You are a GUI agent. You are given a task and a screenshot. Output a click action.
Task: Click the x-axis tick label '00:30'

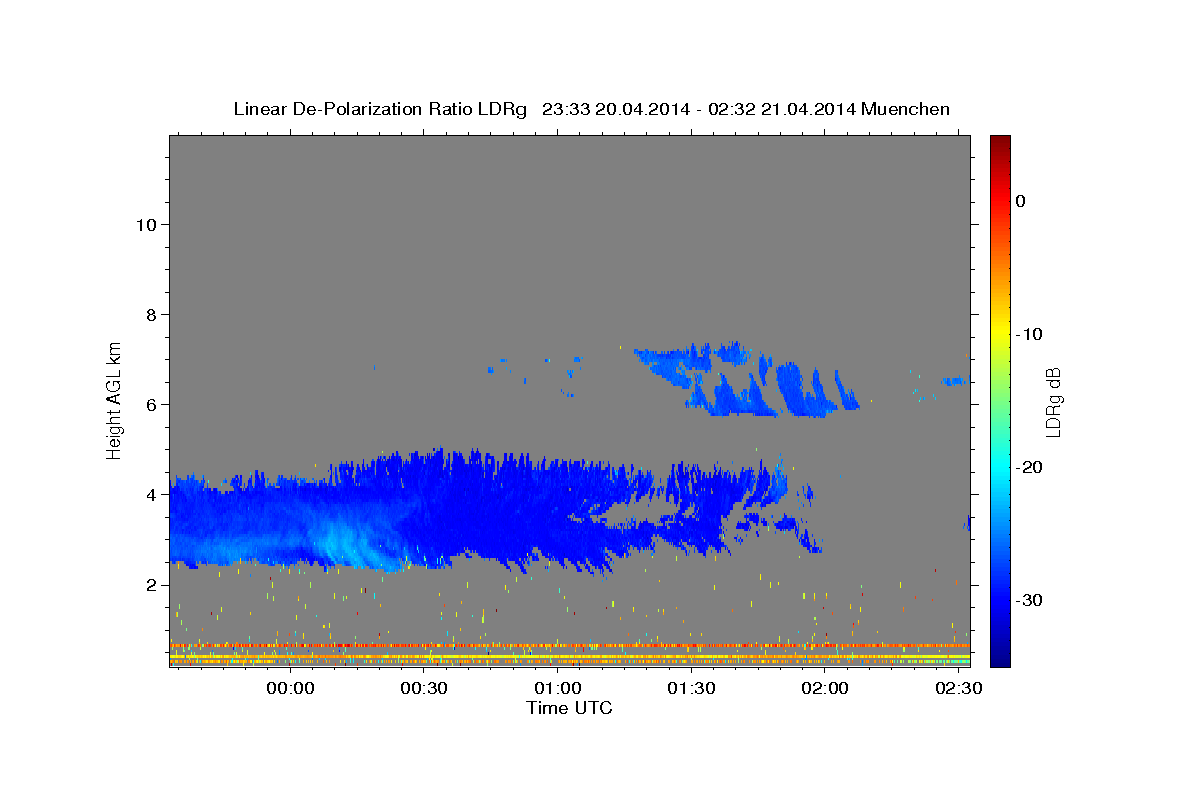(424, 689)
